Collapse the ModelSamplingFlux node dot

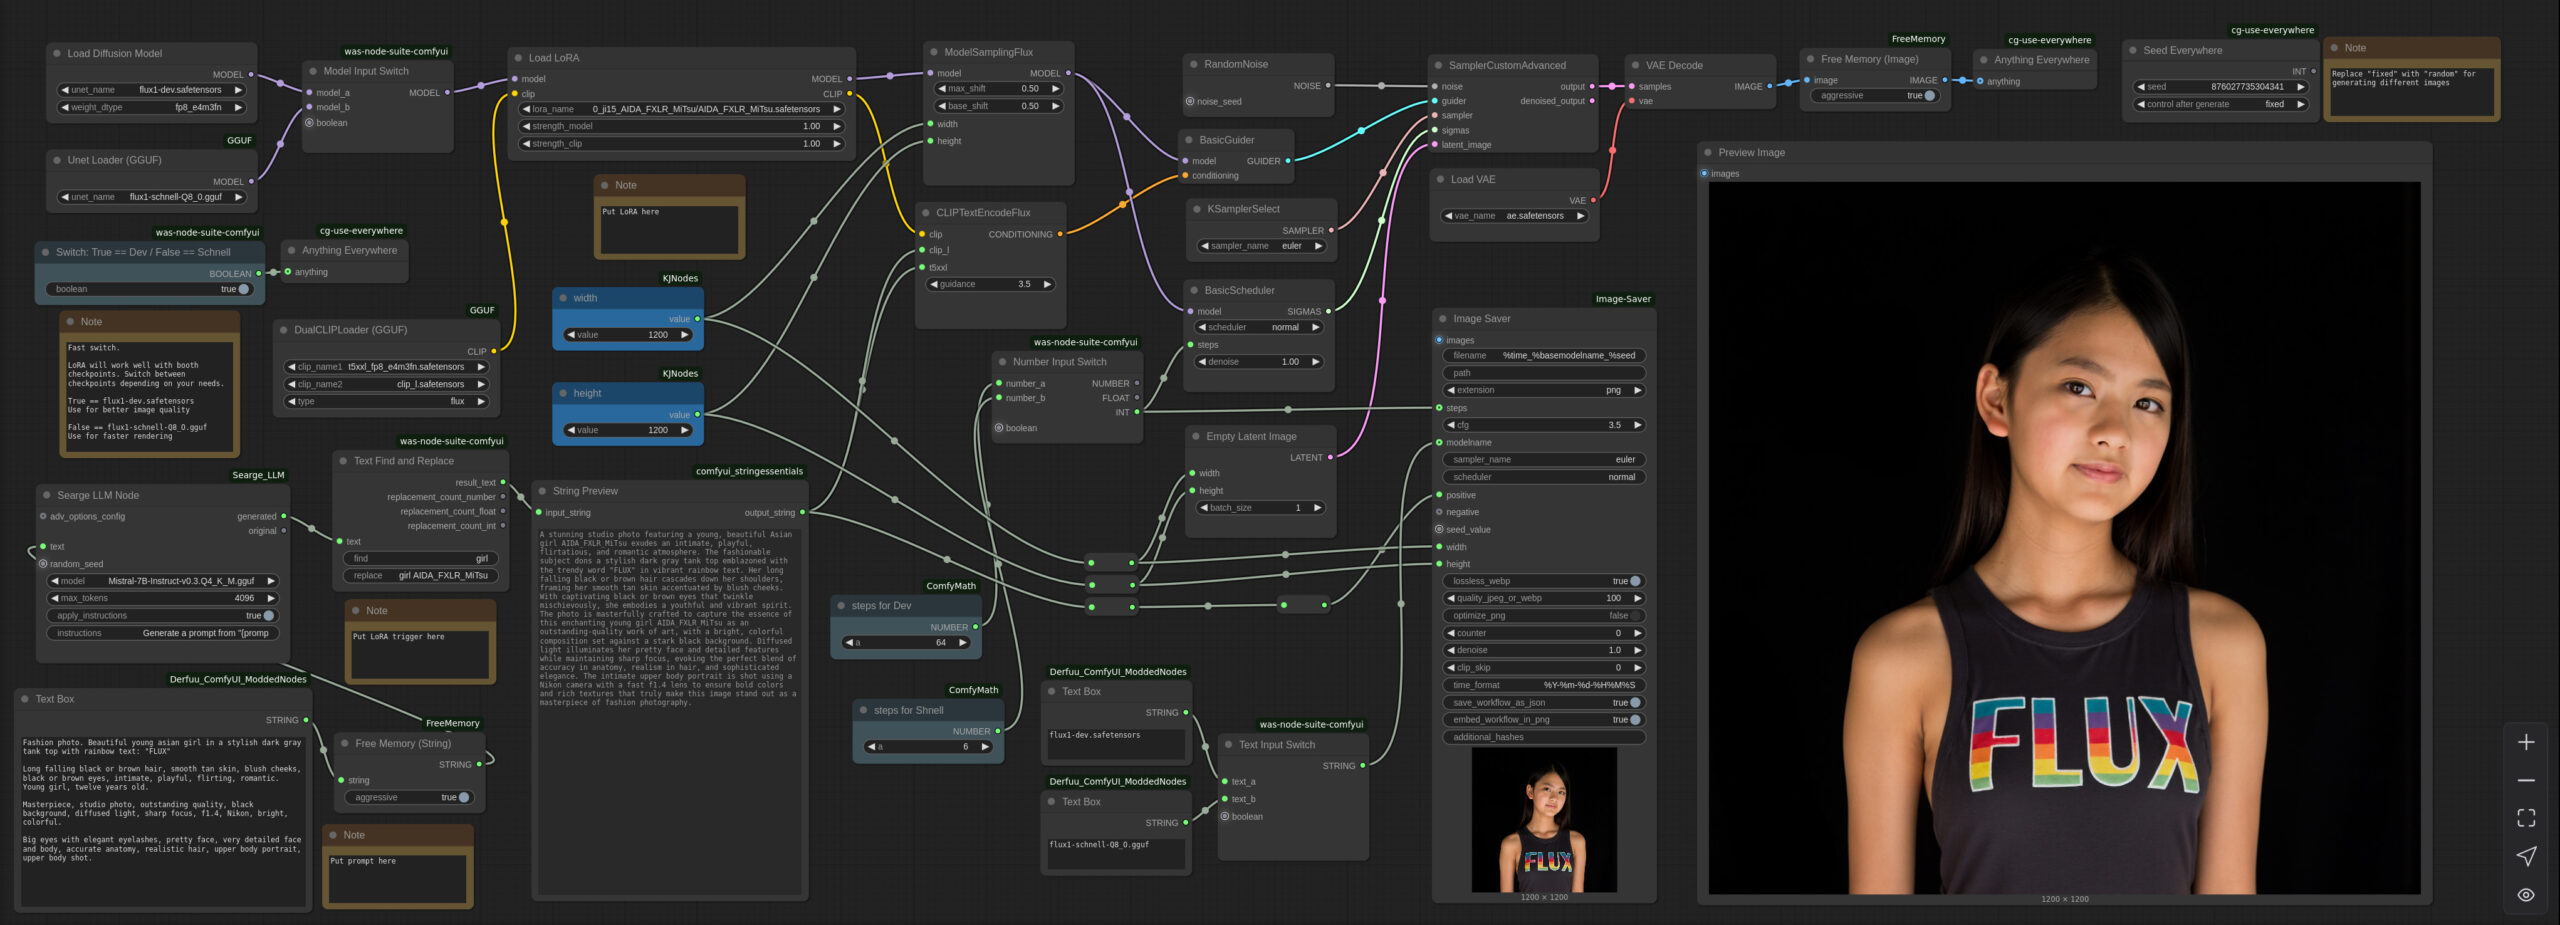coord(934,52)
